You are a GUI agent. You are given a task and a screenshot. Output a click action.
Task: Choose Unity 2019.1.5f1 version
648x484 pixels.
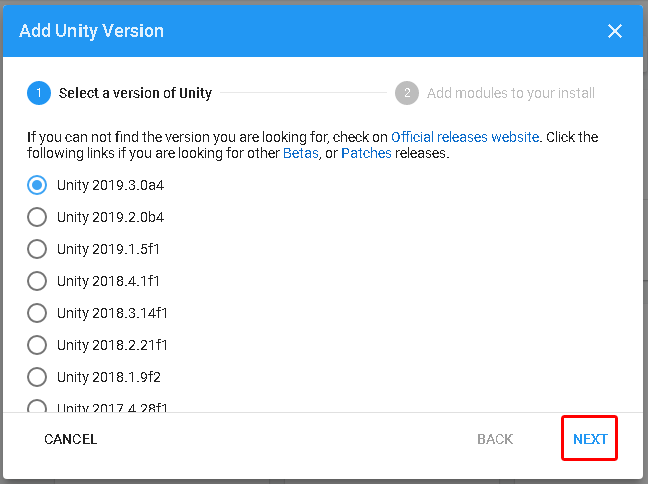click(37, 249)
